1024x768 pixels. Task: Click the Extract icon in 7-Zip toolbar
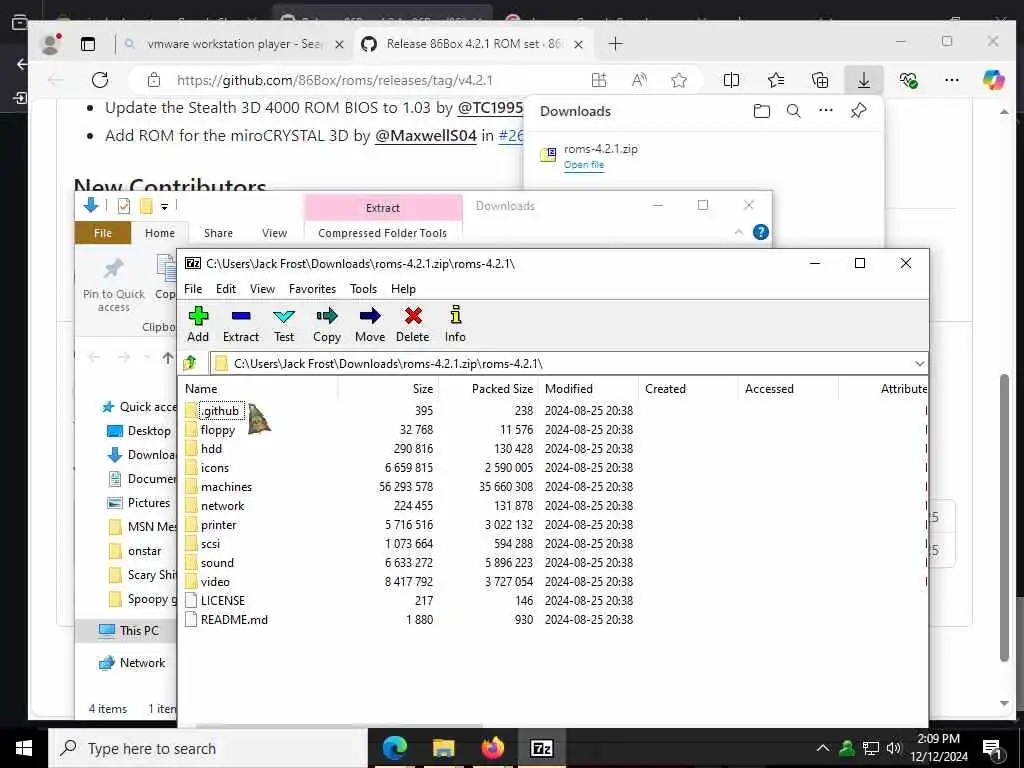[x=241, y=324]
